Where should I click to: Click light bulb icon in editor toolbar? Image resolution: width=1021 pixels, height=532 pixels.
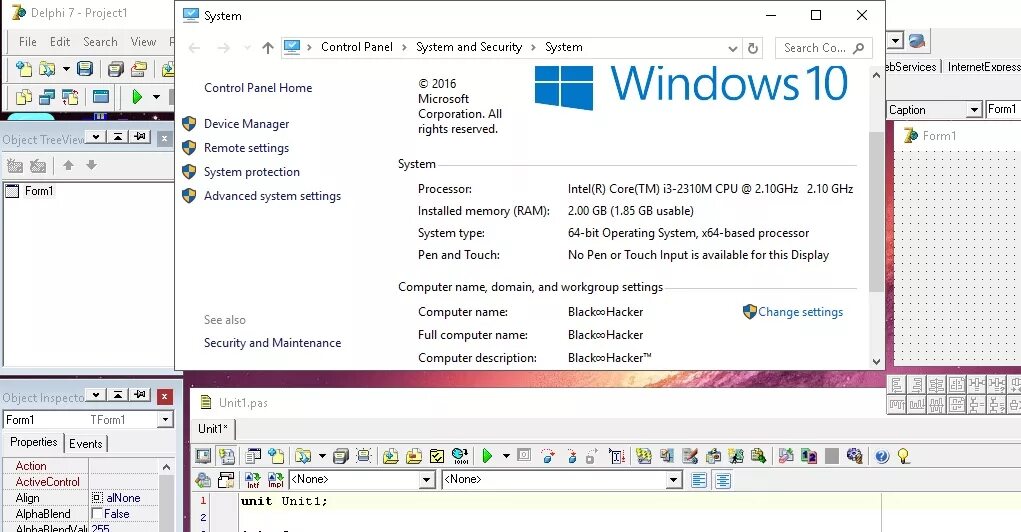coord(904,456)
